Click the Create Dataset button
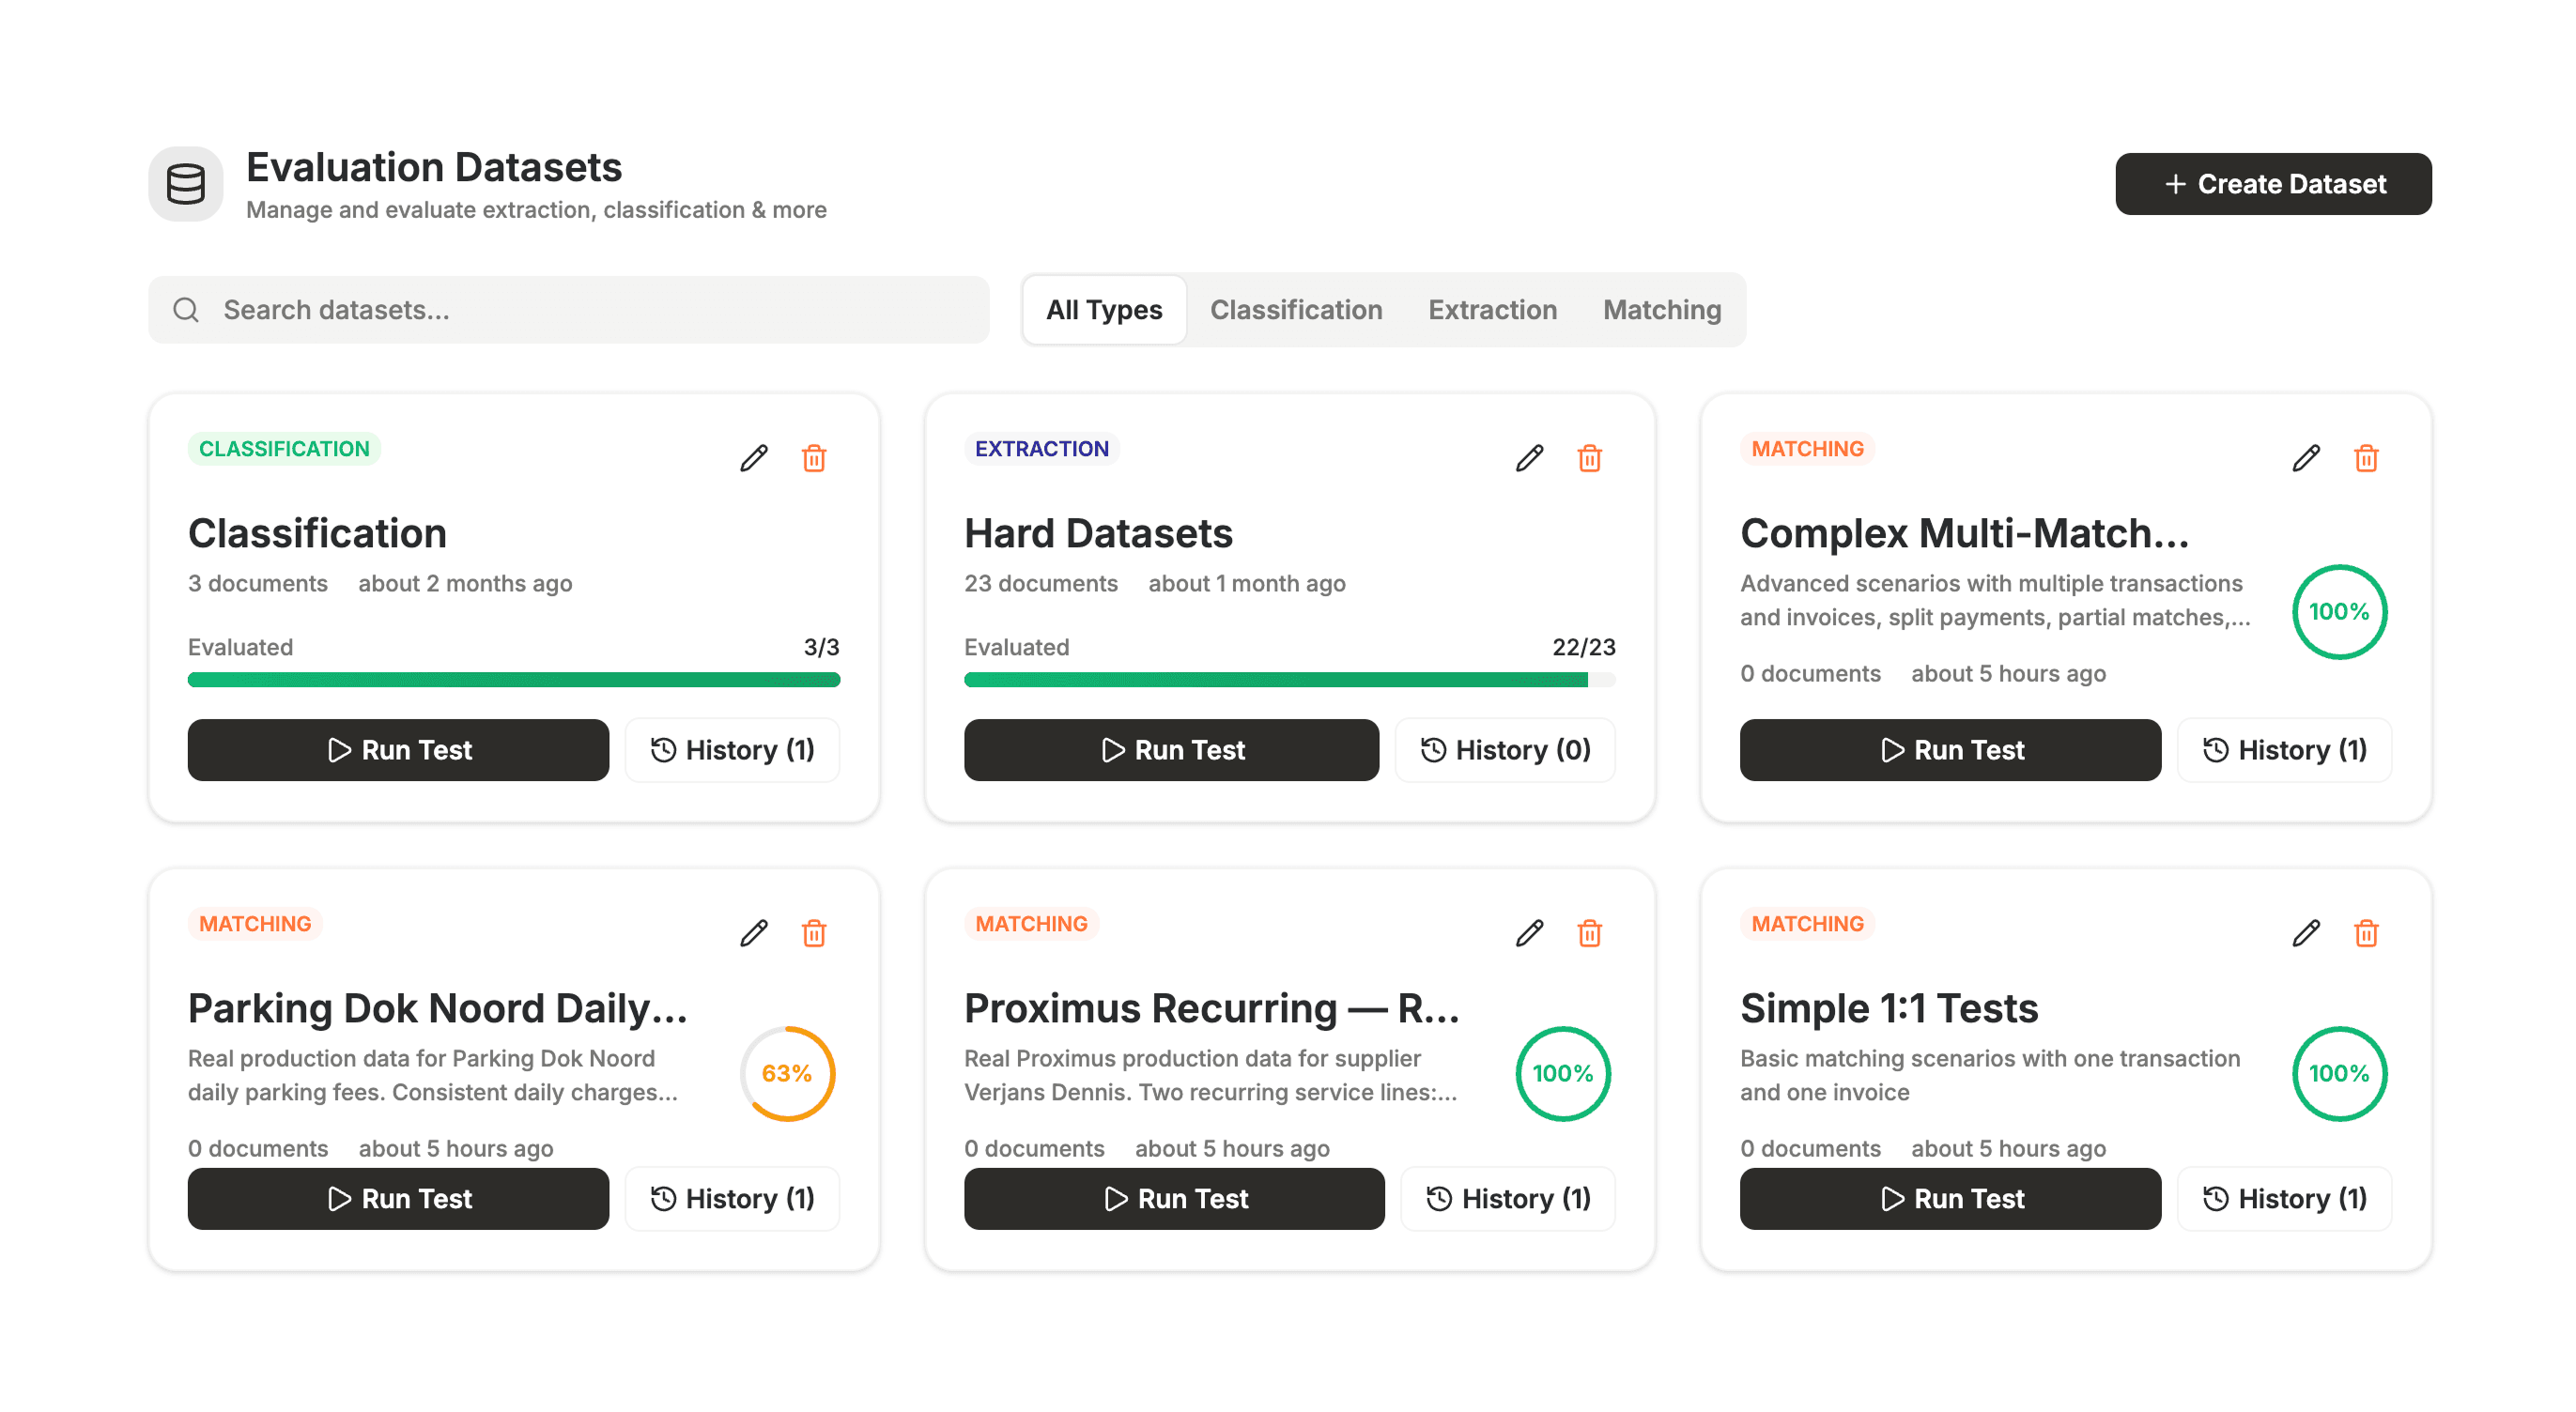This screenshot has height=1412, width=2576. [x=2272, y=184]
